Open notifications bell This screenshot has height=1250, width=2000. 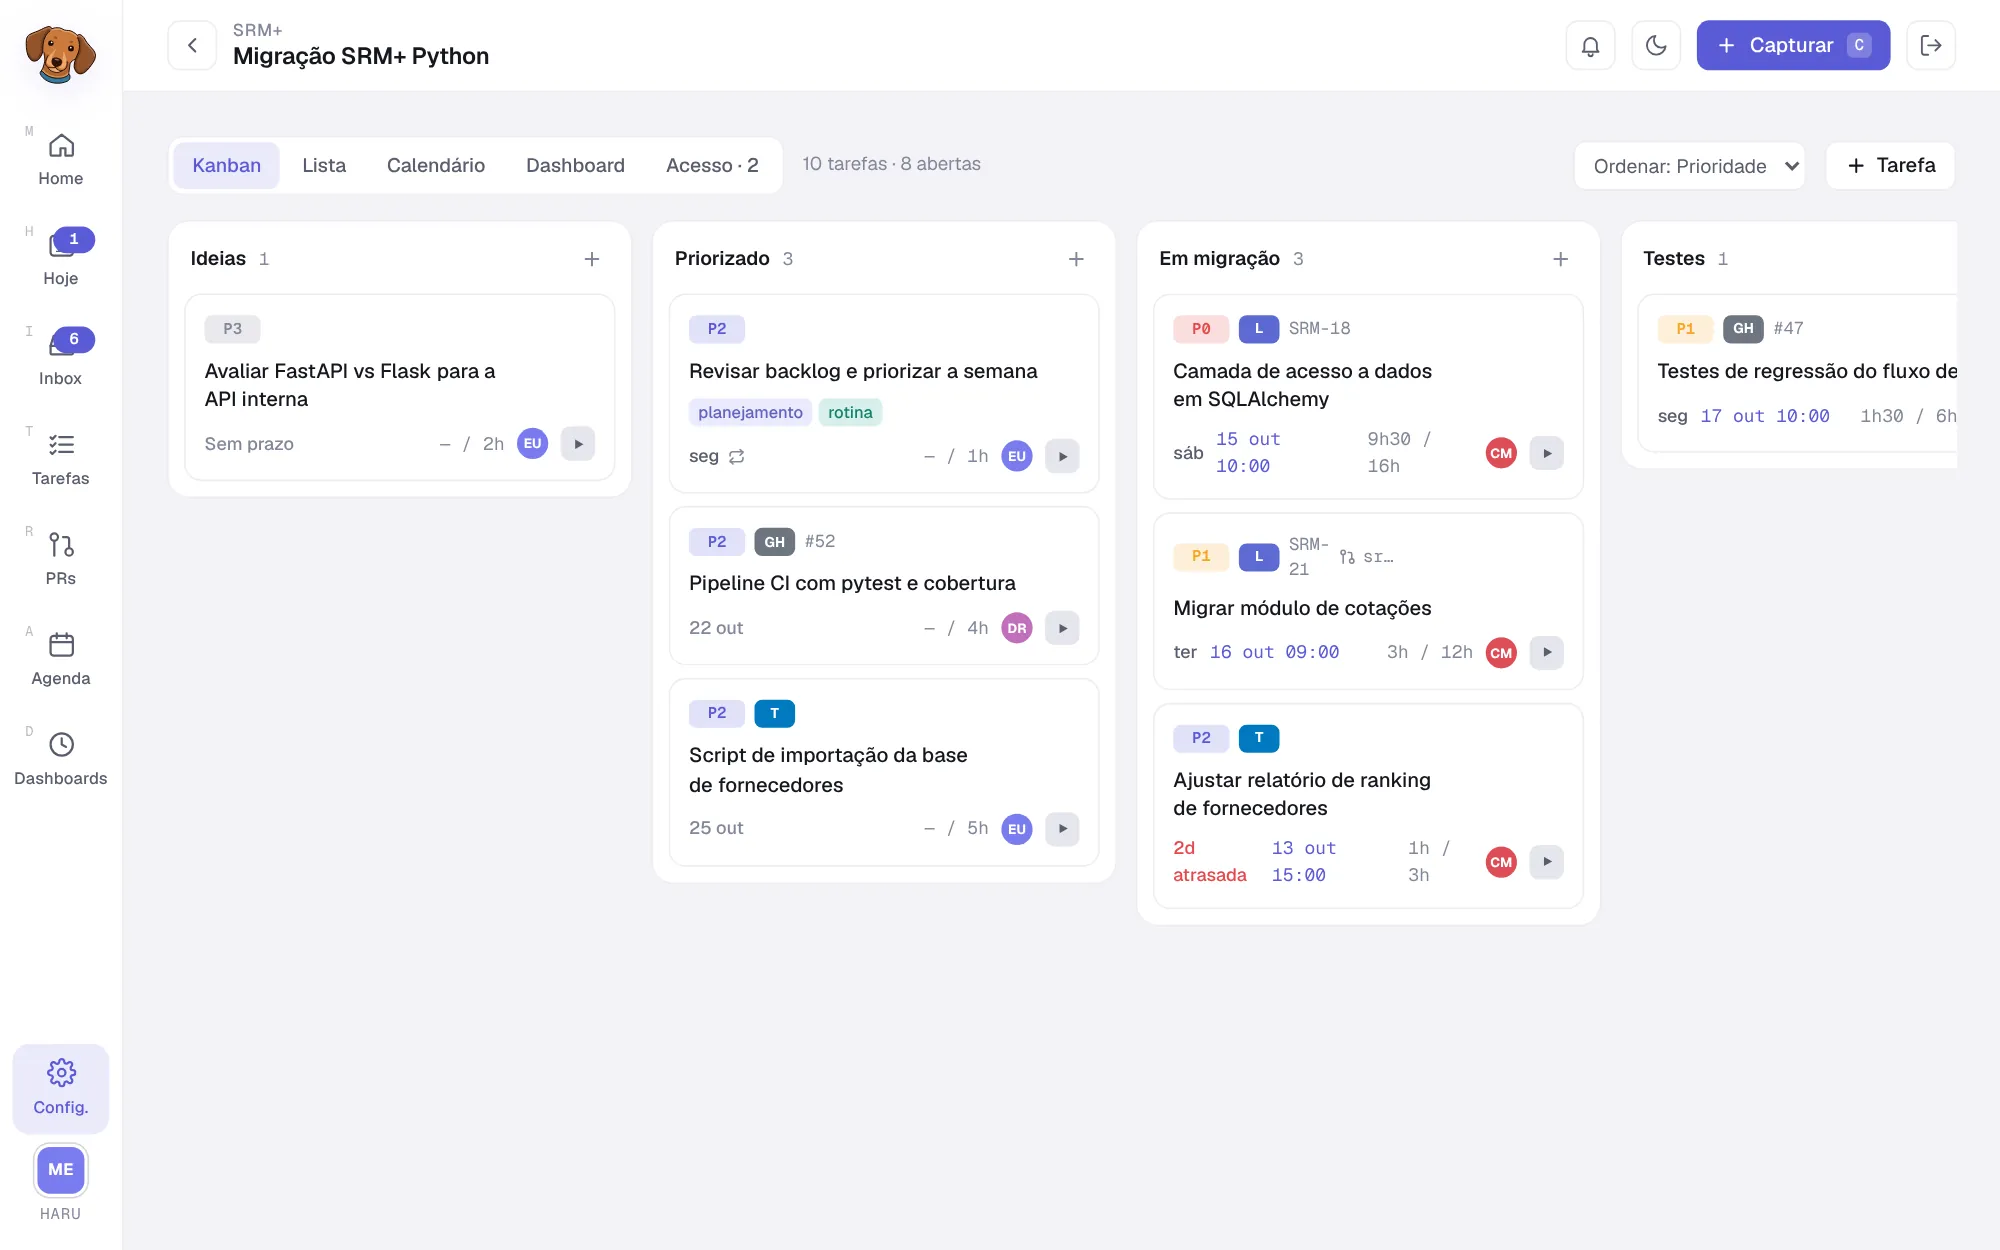(1590, 45)
